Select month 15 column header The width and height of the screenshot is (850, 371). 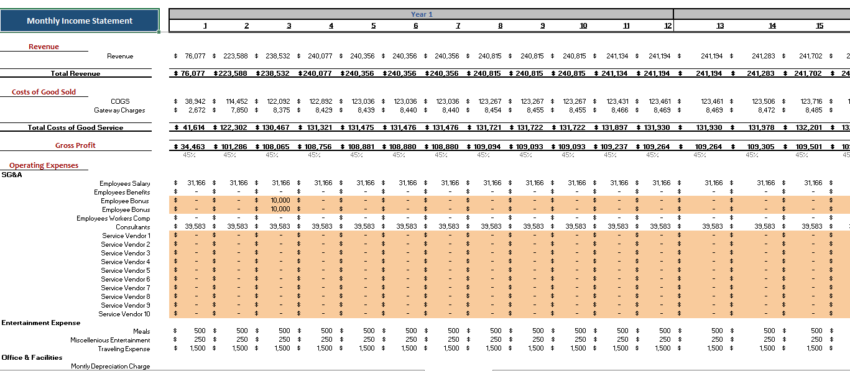[x=820, y=26]
